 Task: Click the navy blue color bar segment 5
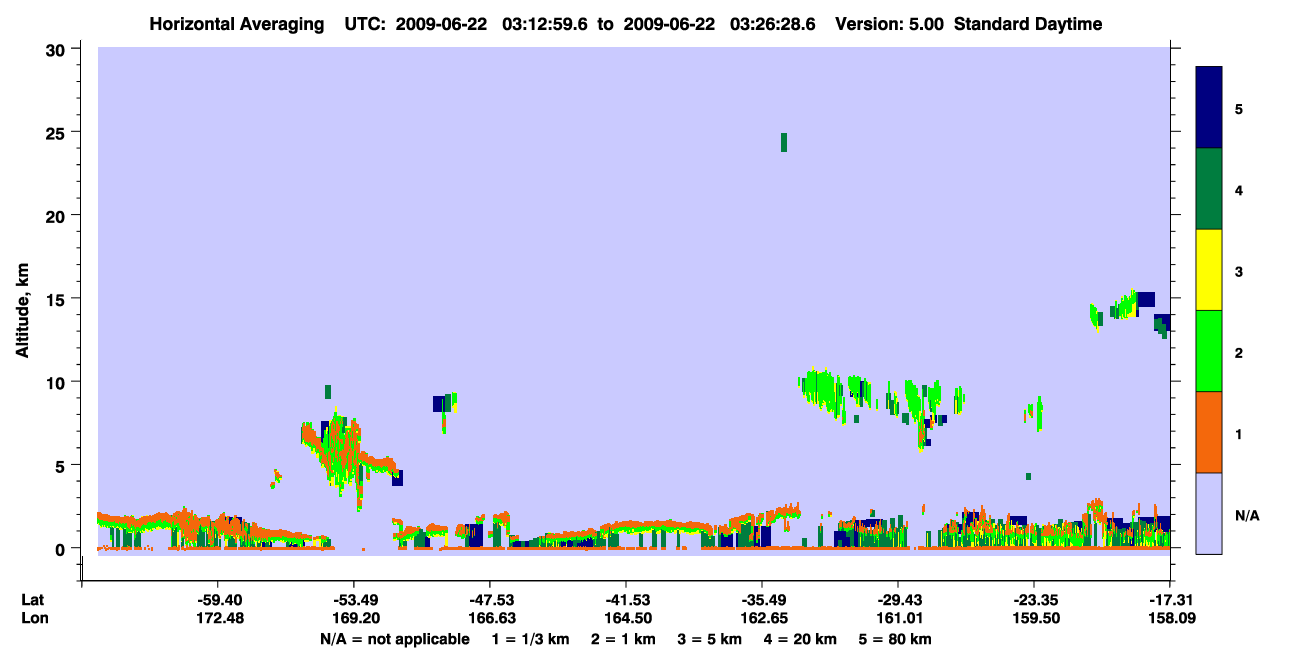(1209, 108)
